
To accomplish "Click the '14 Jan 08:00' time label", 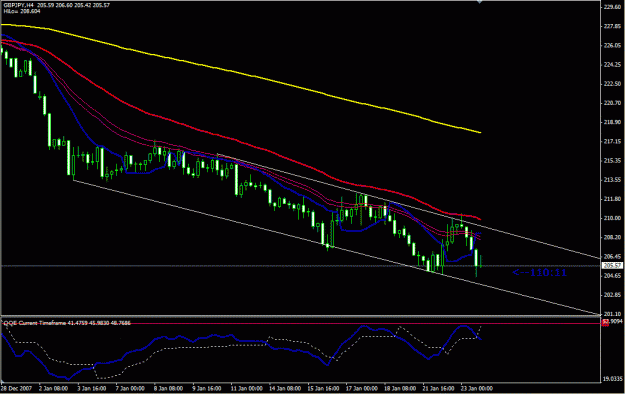I will (285, 388).
